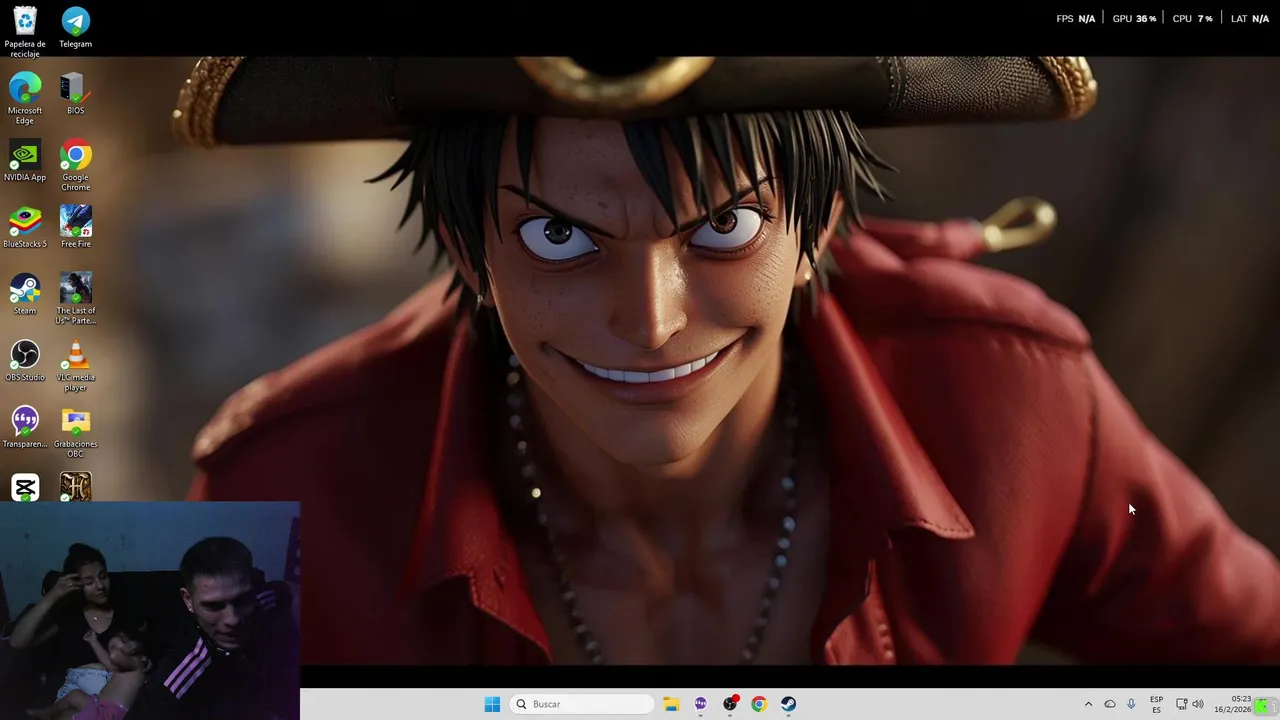Viewport: 1280px width, 720px height.
Task: Click the volume speaker tray icon
Action: pyautogui.click(x=1198, y=704)
